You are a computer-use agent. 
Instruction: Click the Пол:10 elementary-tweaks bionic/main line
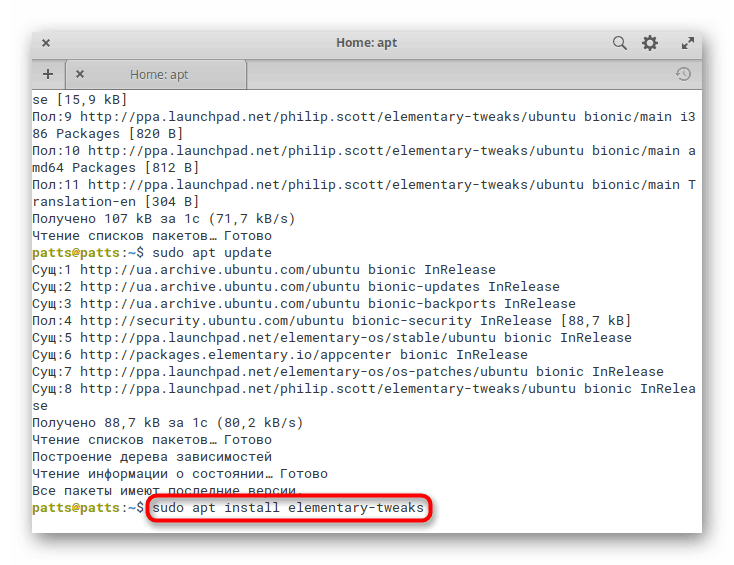pyautogui.click(x=364, y=151)
